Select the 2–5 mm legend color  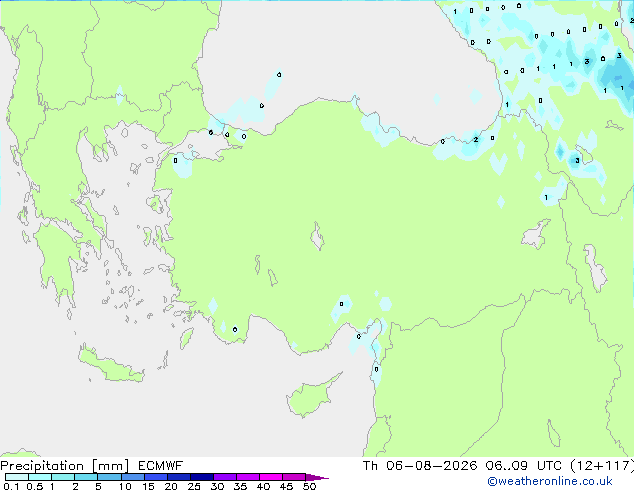[86, 477]
